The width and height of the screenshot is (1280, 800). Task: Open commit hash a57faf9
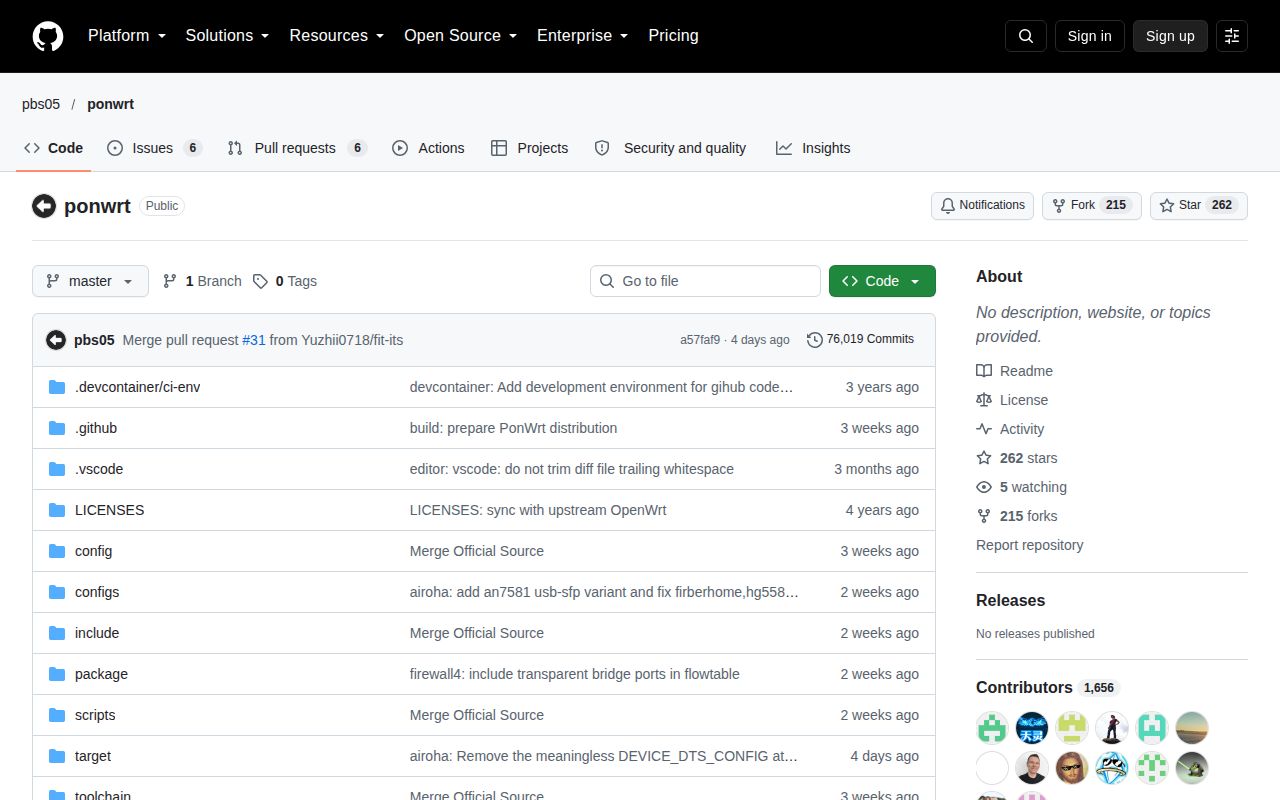pyautogui.click(x=700, y=340)
